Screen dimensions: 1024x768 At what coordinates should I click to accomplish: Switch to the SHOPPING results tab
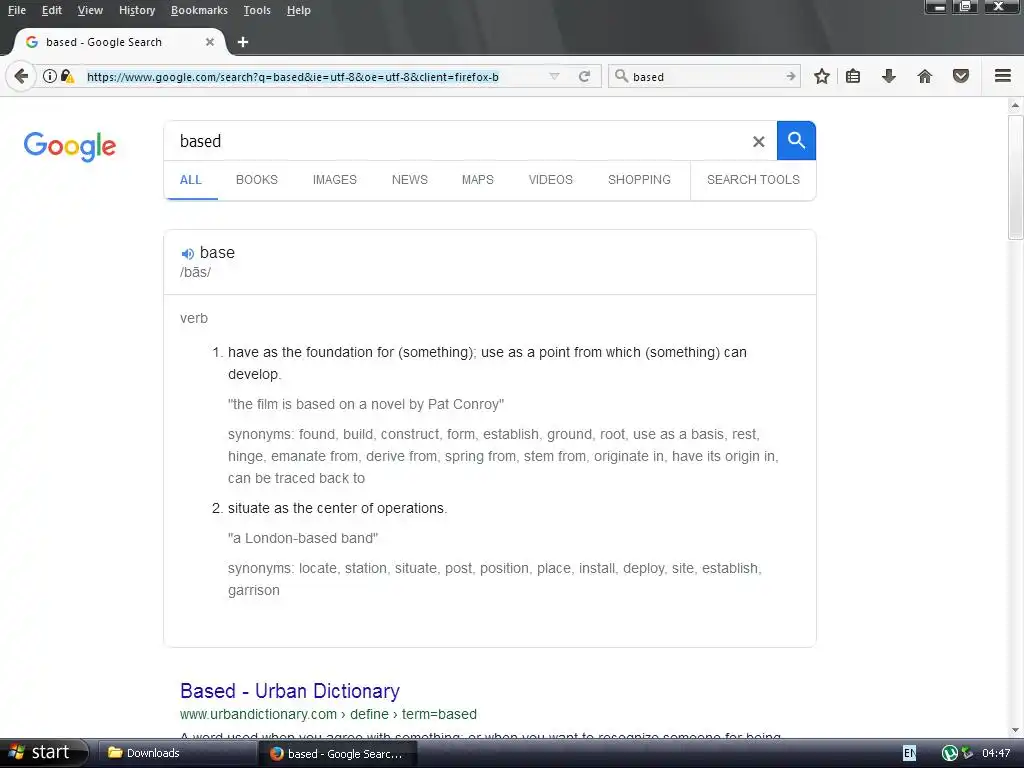[x=639, y=180]
